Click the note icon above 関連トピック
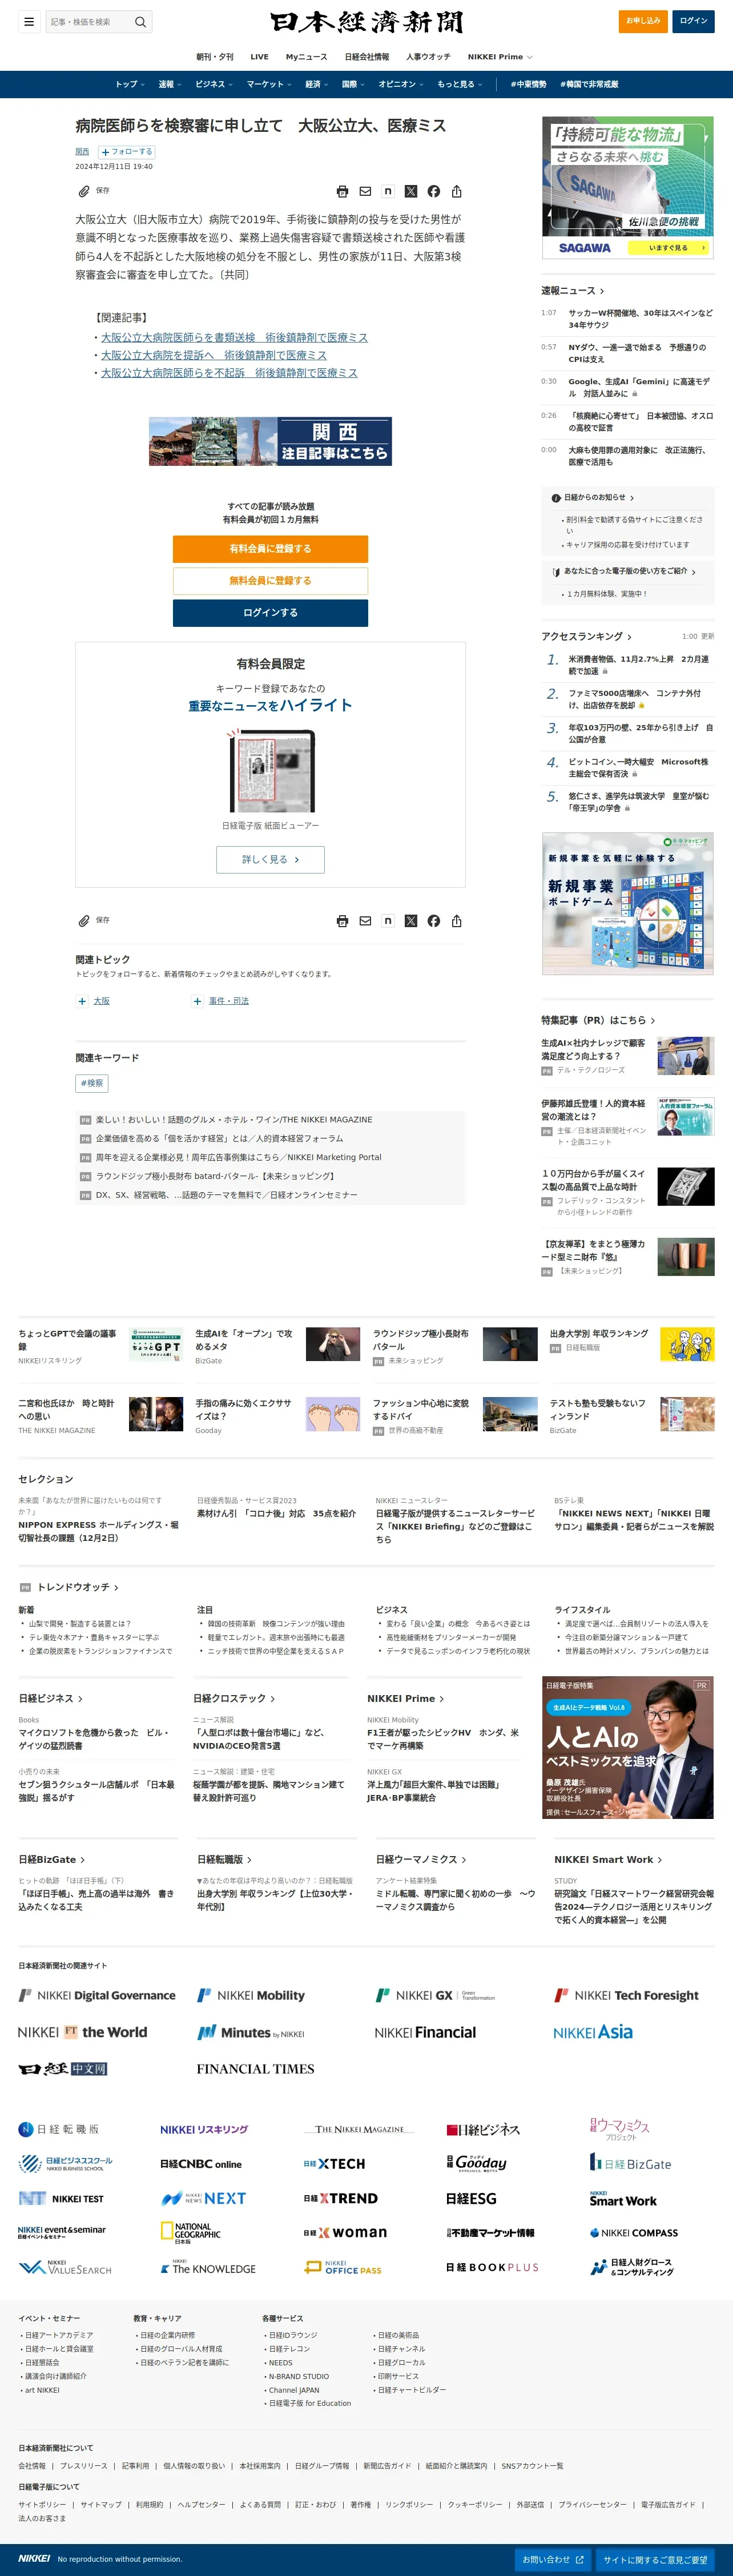 pyautogui.click(x=388, y=921)
